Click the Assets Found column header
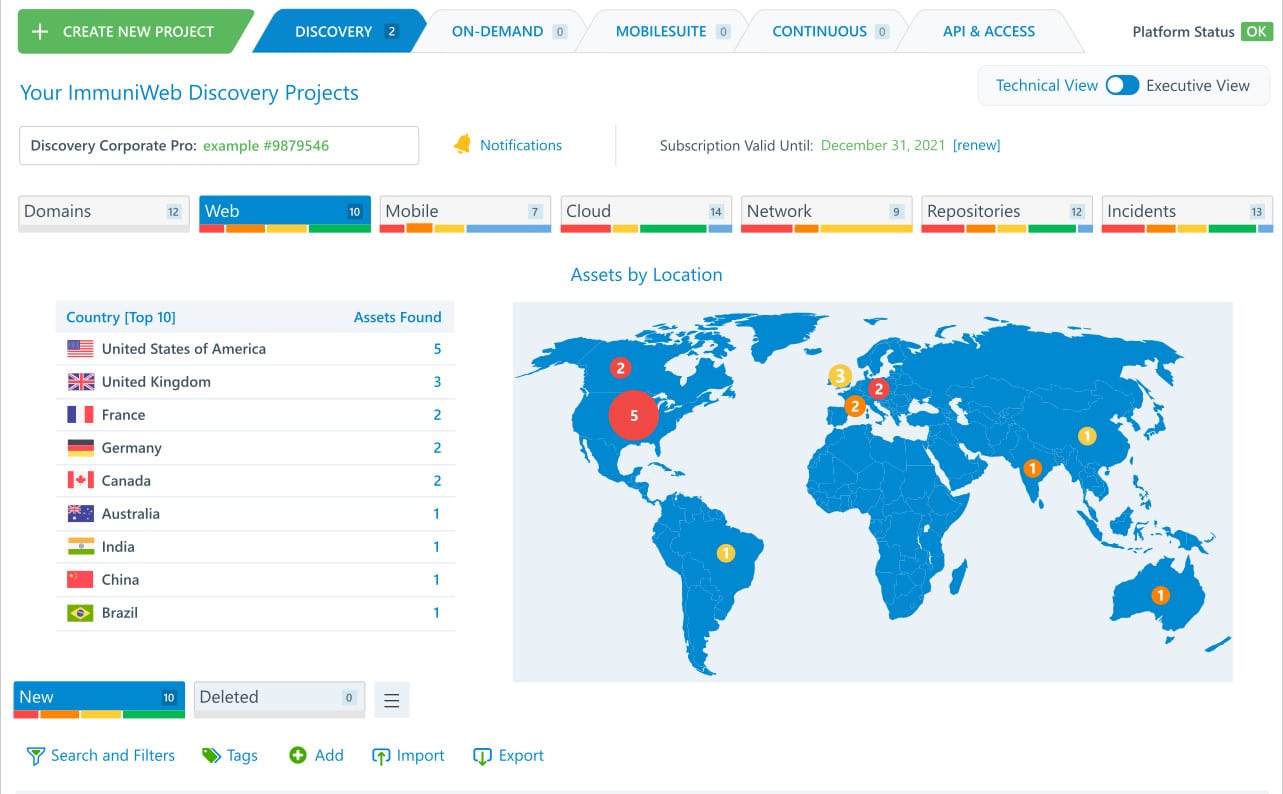The width and height of the screenshot is (1283, 794). pos(398,317)
